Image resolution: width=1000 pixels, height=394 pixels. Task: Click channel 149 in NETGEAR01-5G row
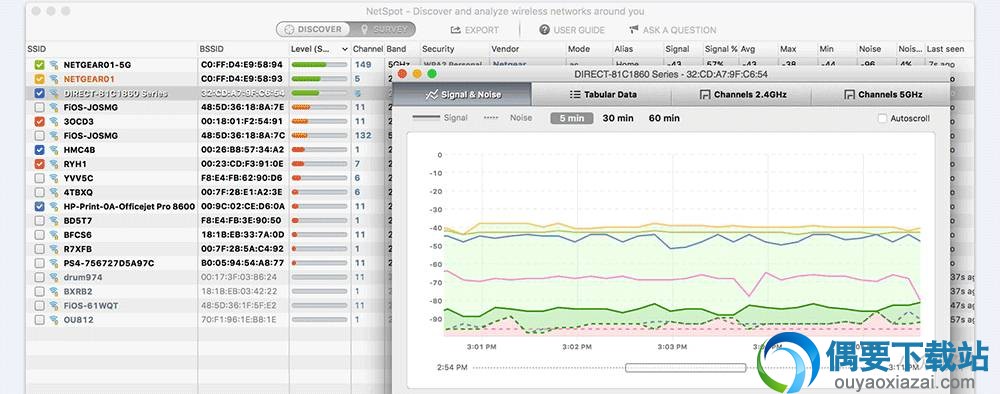pos(363,65)
